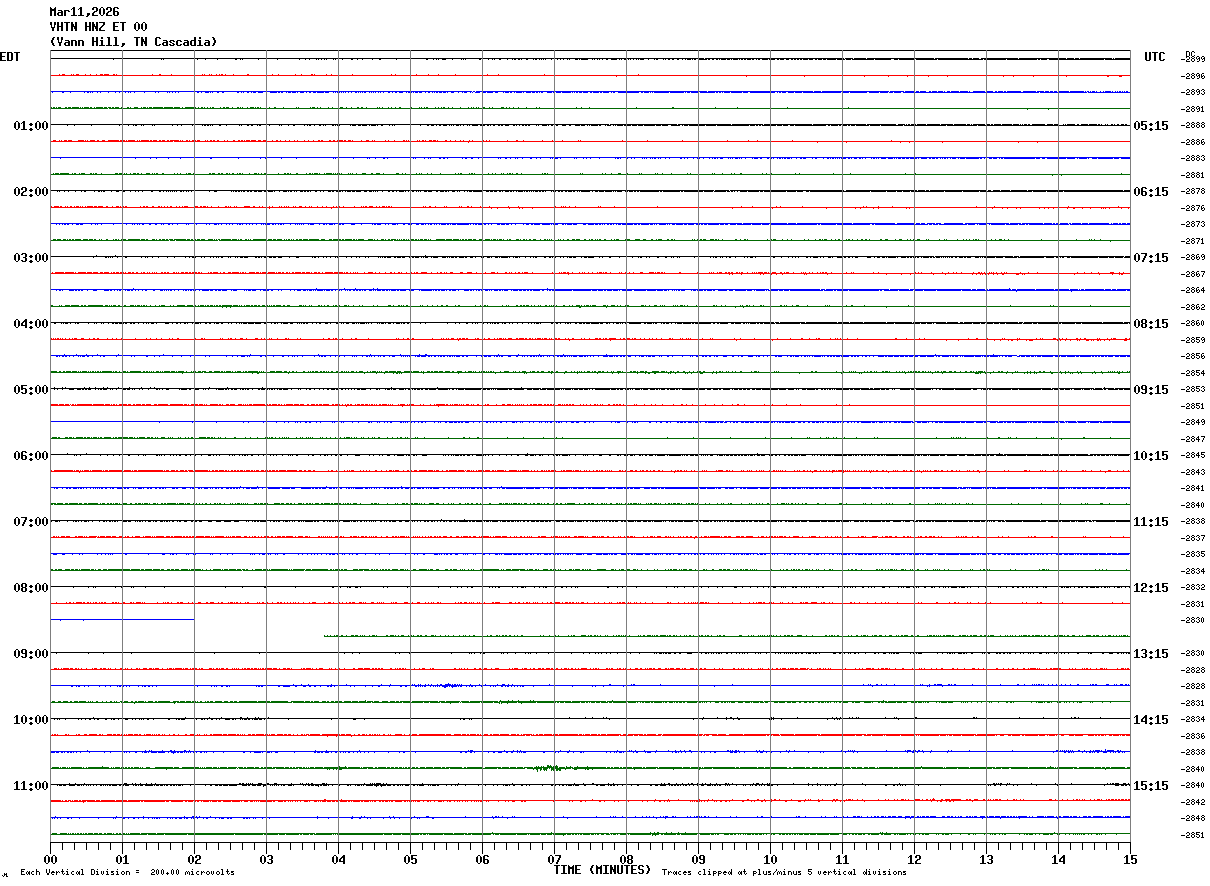The height and width of the screenshot is (886, 1210).
Task: Click the 11:15 UTC time label
Action: [1151, 522]
